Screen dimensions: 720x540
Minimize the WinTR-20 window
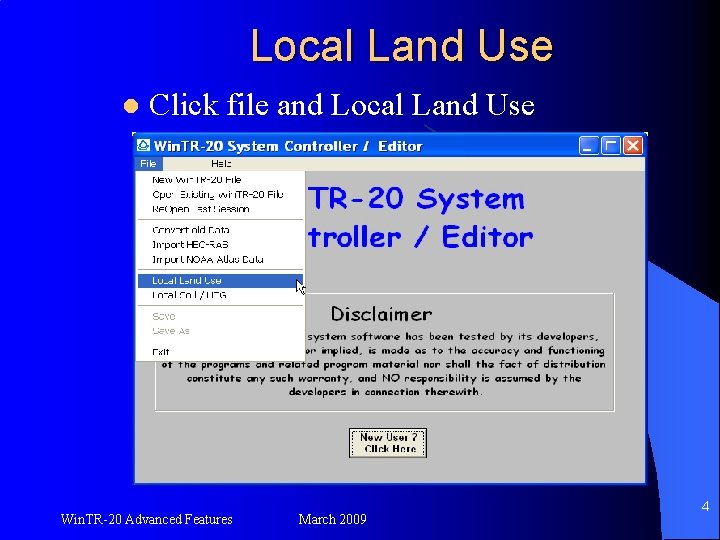589,146
